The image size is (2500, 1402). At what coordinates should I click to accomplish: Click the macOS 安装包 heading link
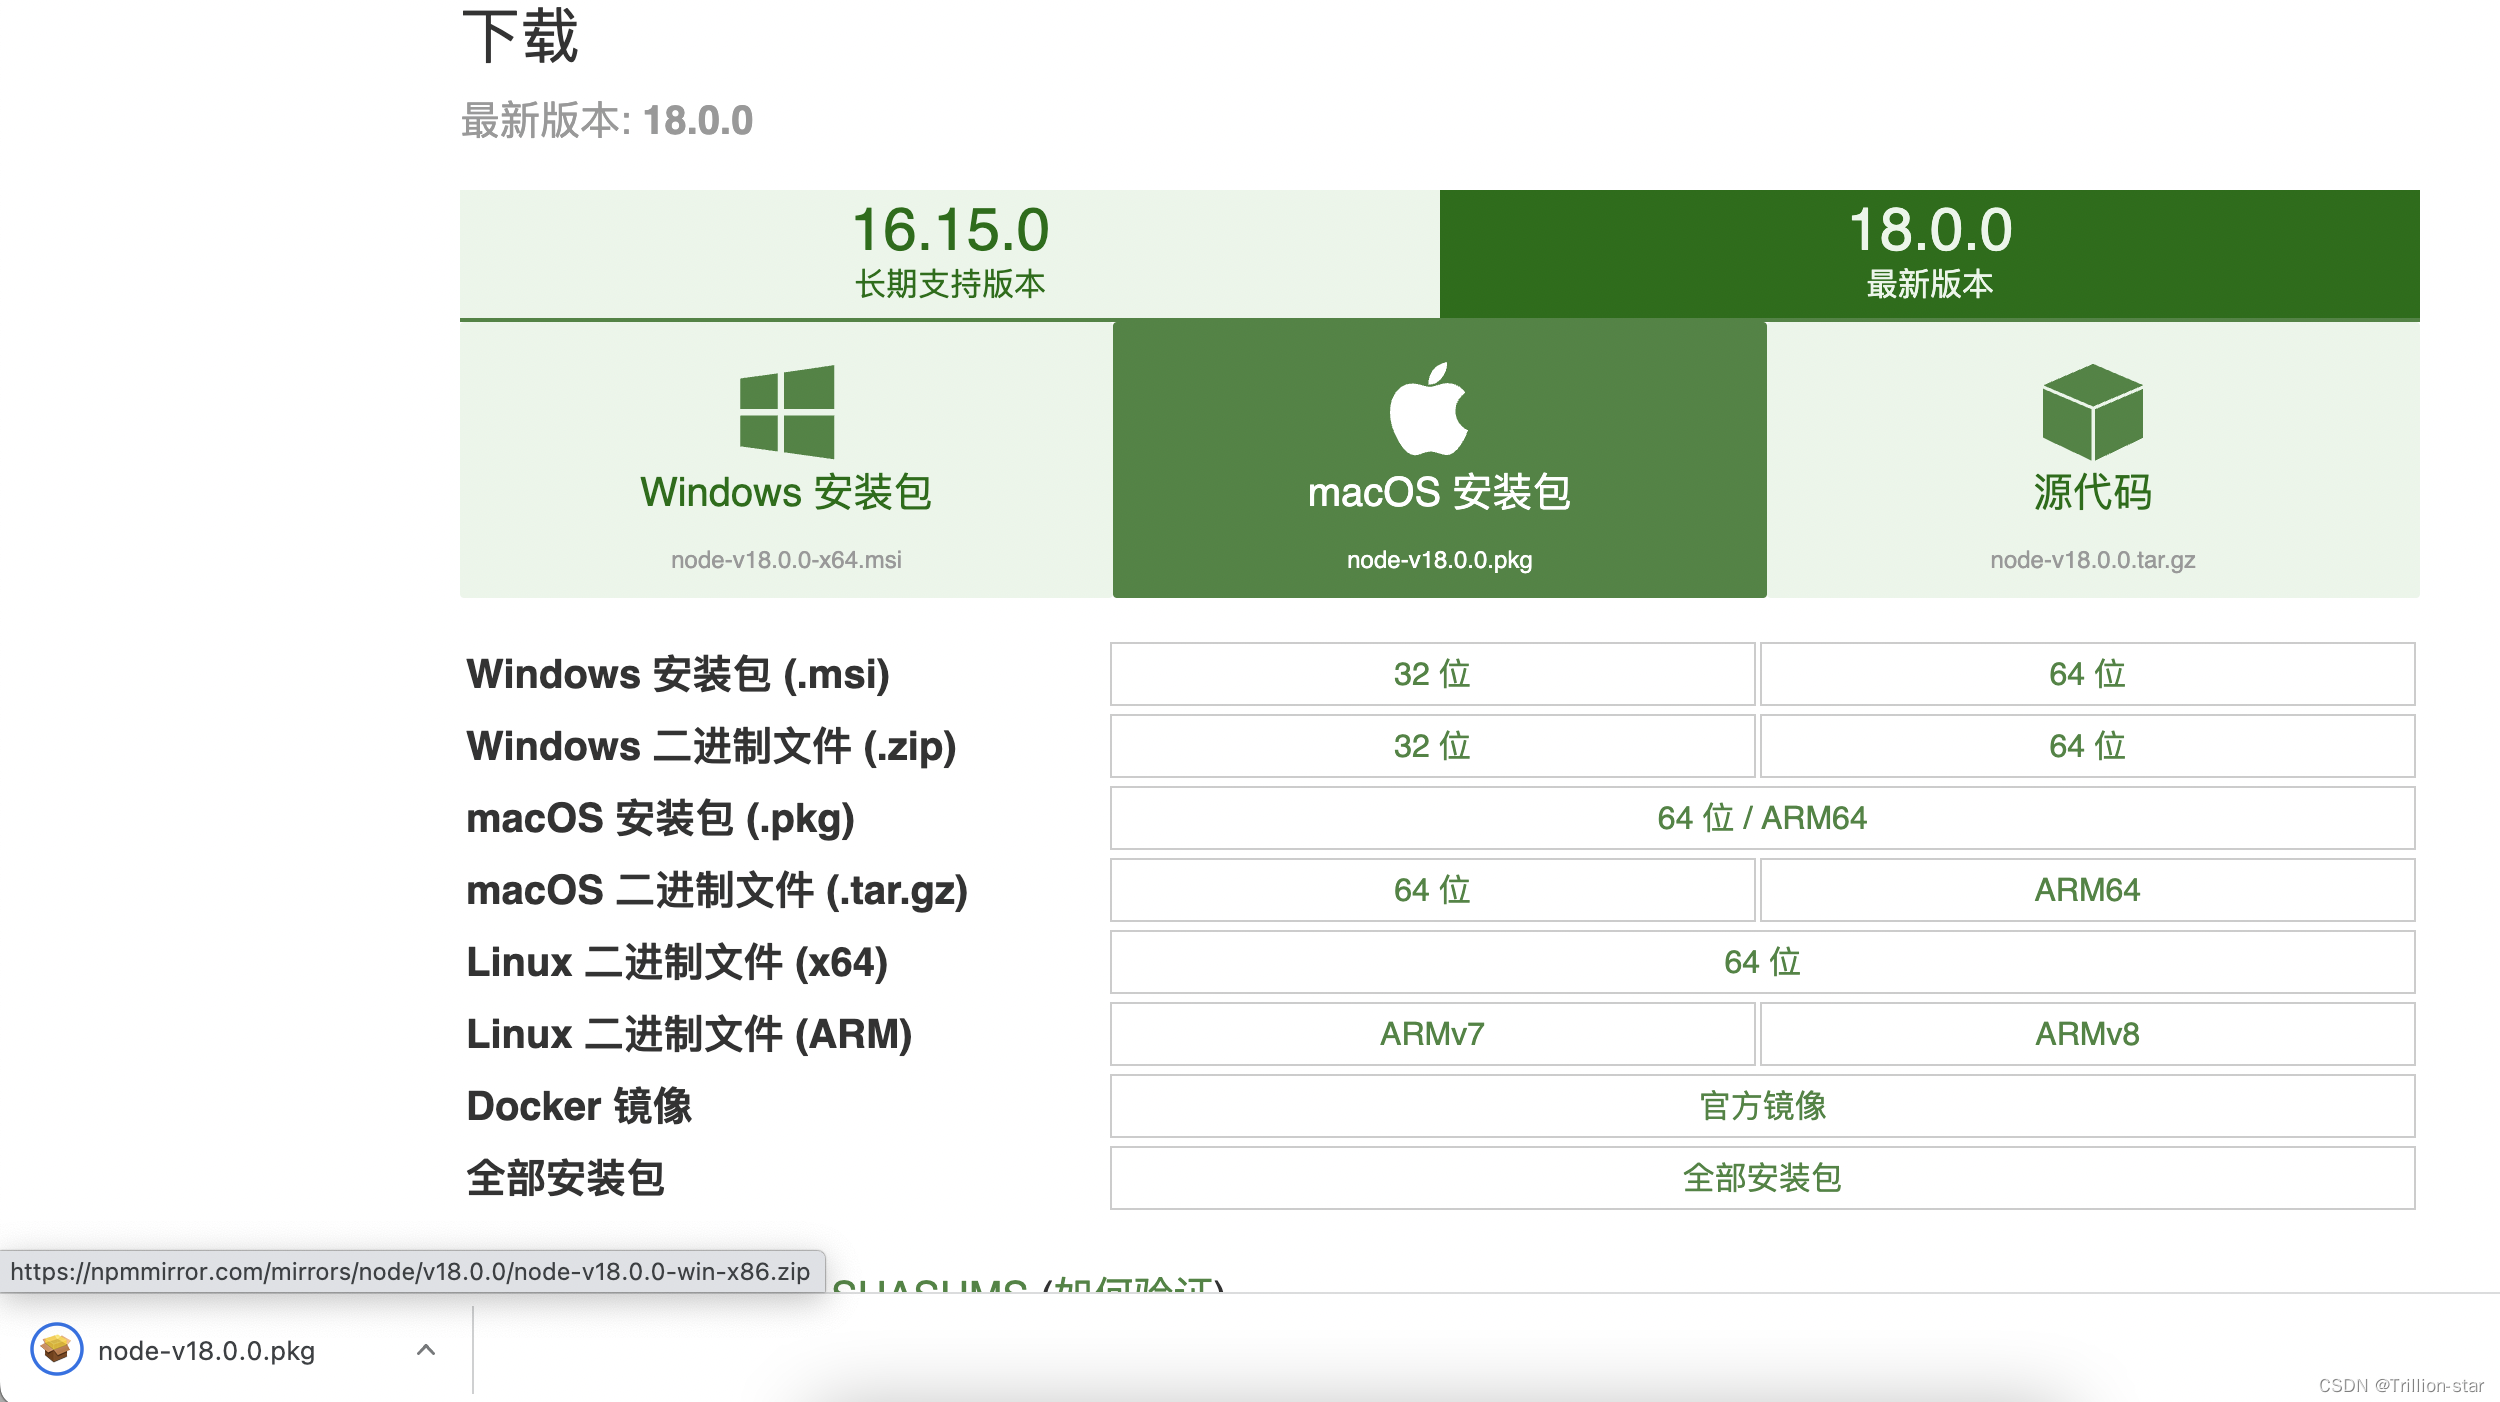coord(1439,493)
